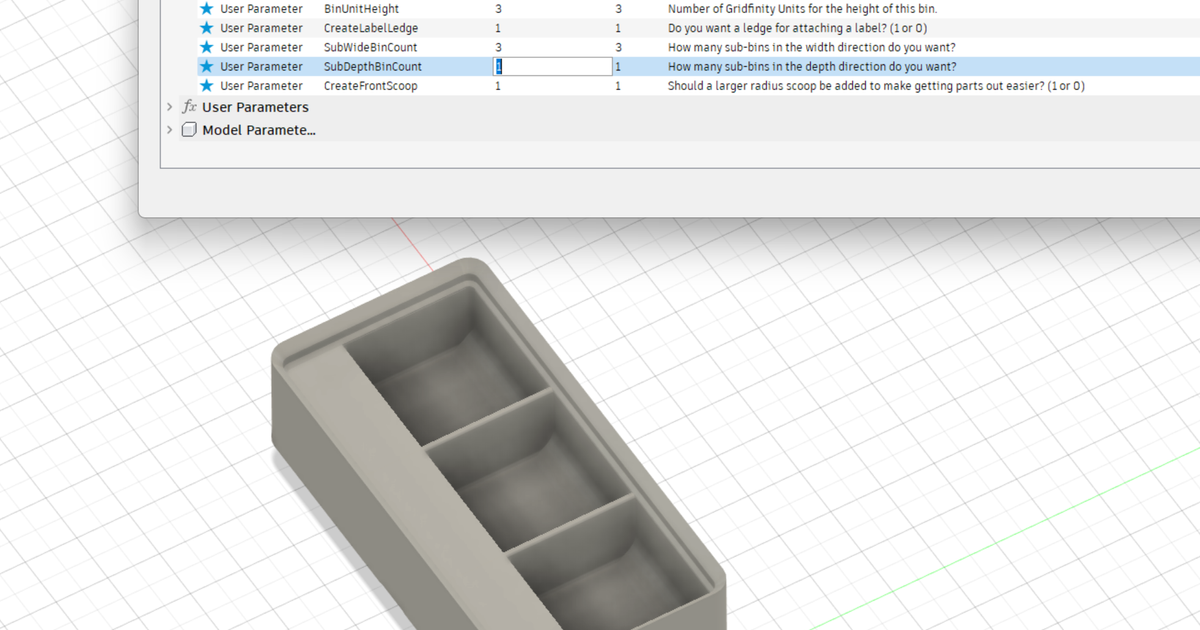Viewport: 1200px width, 630px height.
Task: Click the fx icon beside User Parameters
Action: click(190, 107)
